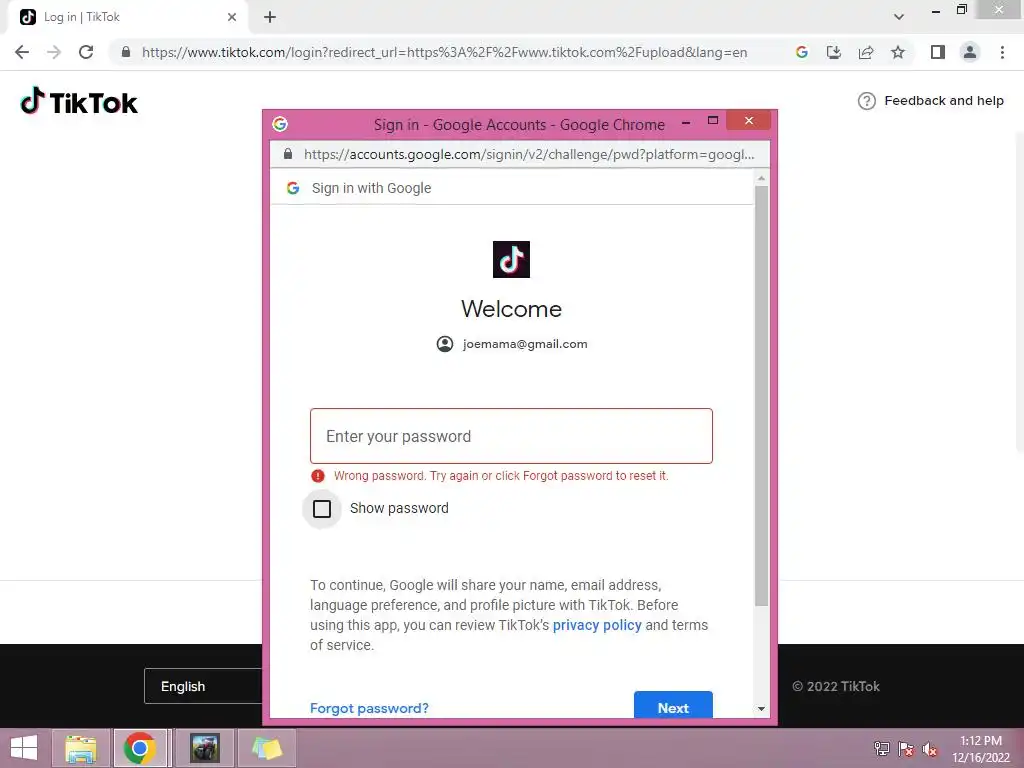Click Forgot password? link

point(369,708)
